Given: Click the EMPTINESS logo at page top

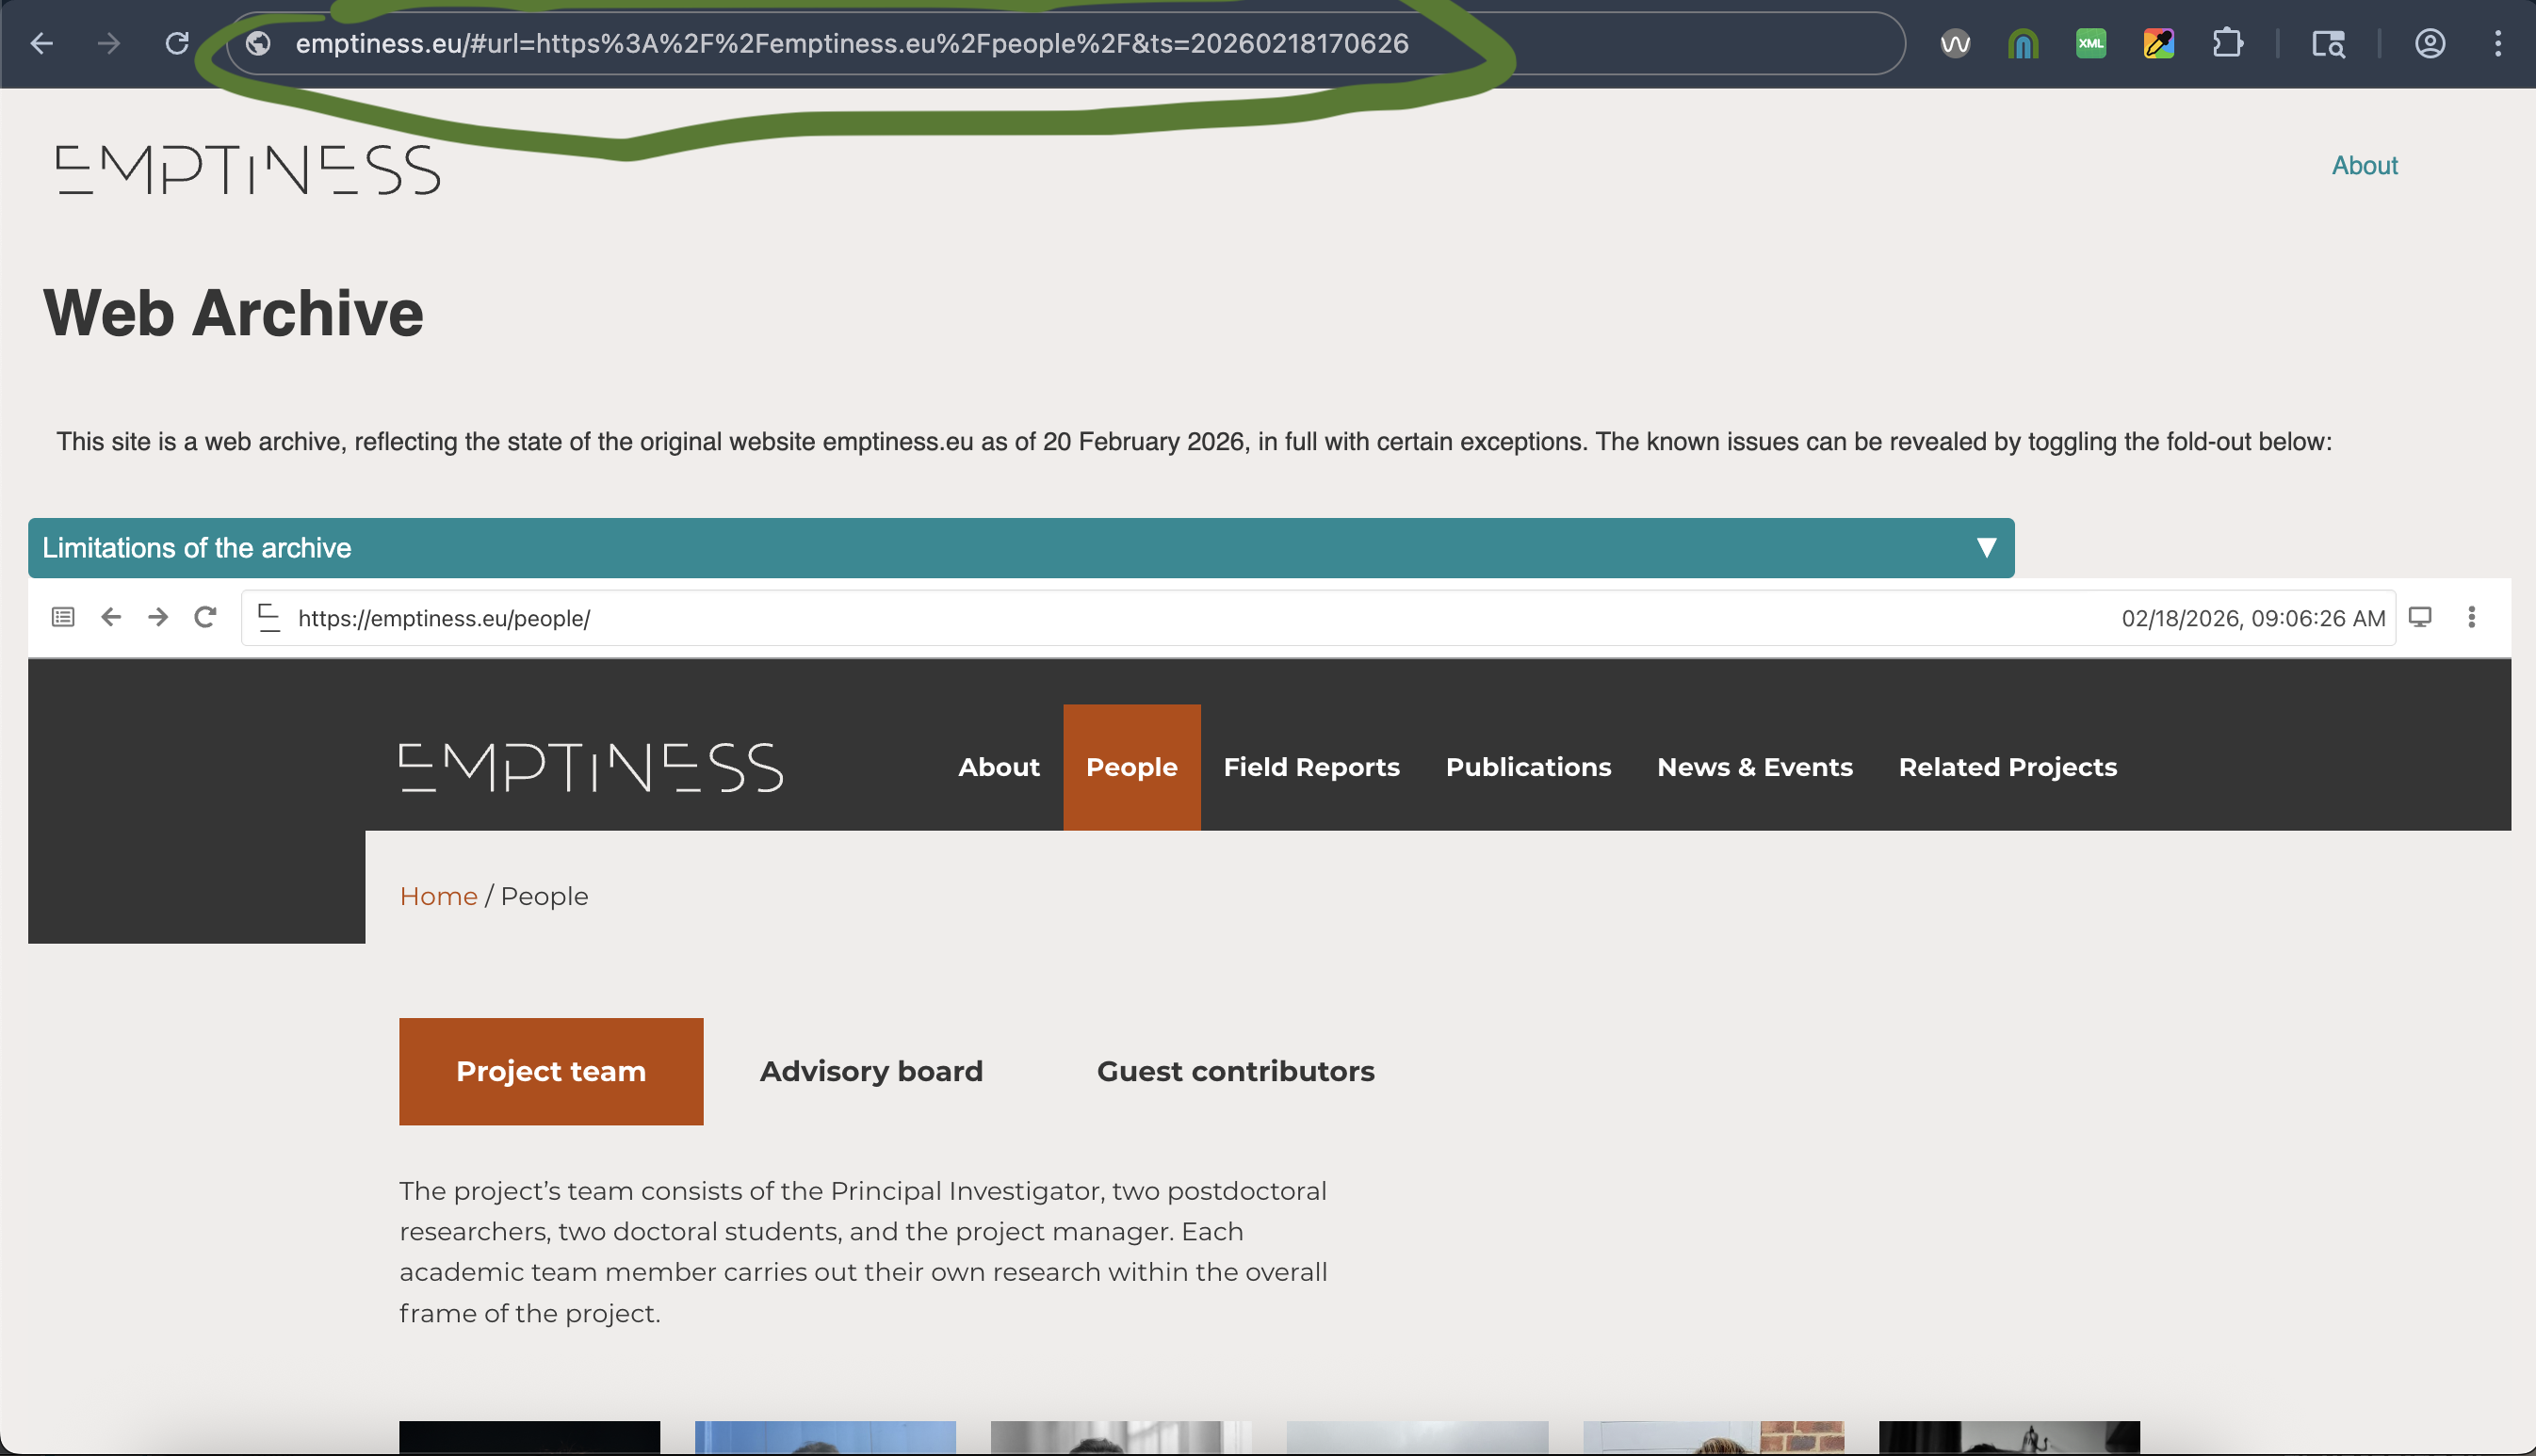Looking at the screenshot, I should 248,170.
